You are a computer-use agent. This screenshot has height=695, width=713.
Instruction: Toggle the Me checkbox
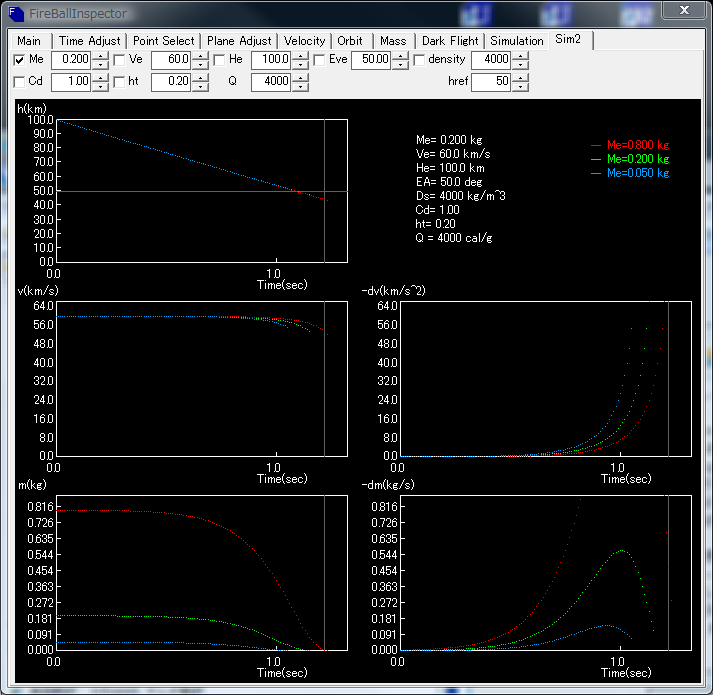20,60
